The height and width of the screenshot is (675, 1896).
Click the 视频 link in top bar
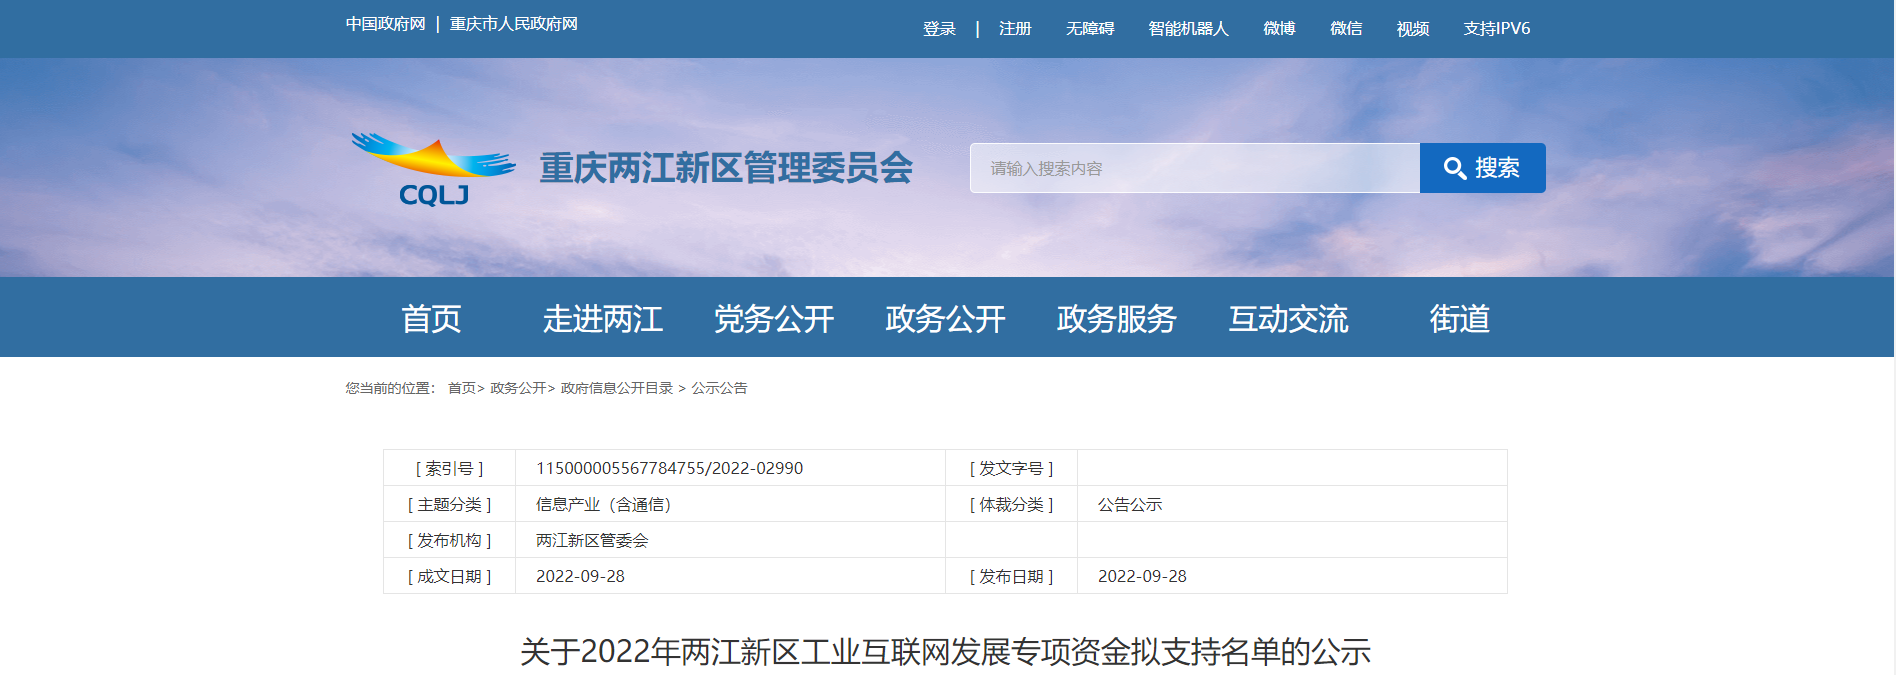coord(1412,29)
